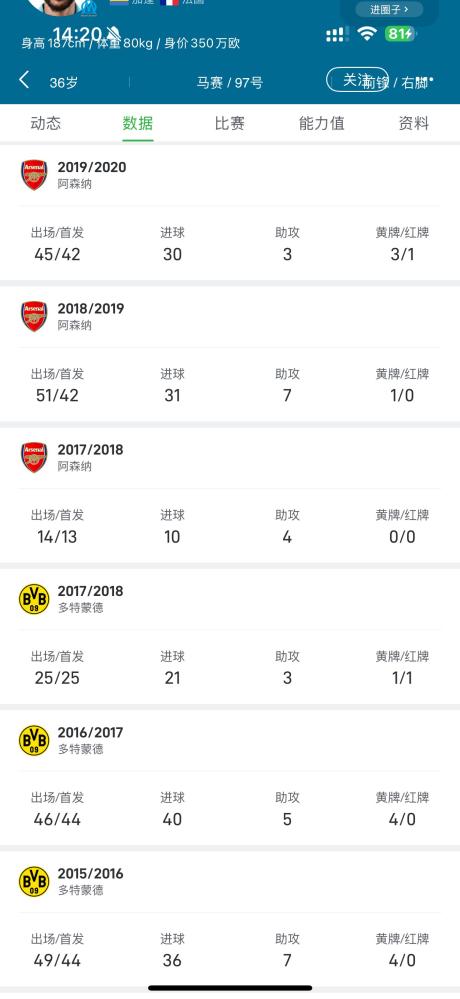The height and width of the screenshot is (999, 460).
Task: Open the 资料 tab
Action: coord(414,124)
